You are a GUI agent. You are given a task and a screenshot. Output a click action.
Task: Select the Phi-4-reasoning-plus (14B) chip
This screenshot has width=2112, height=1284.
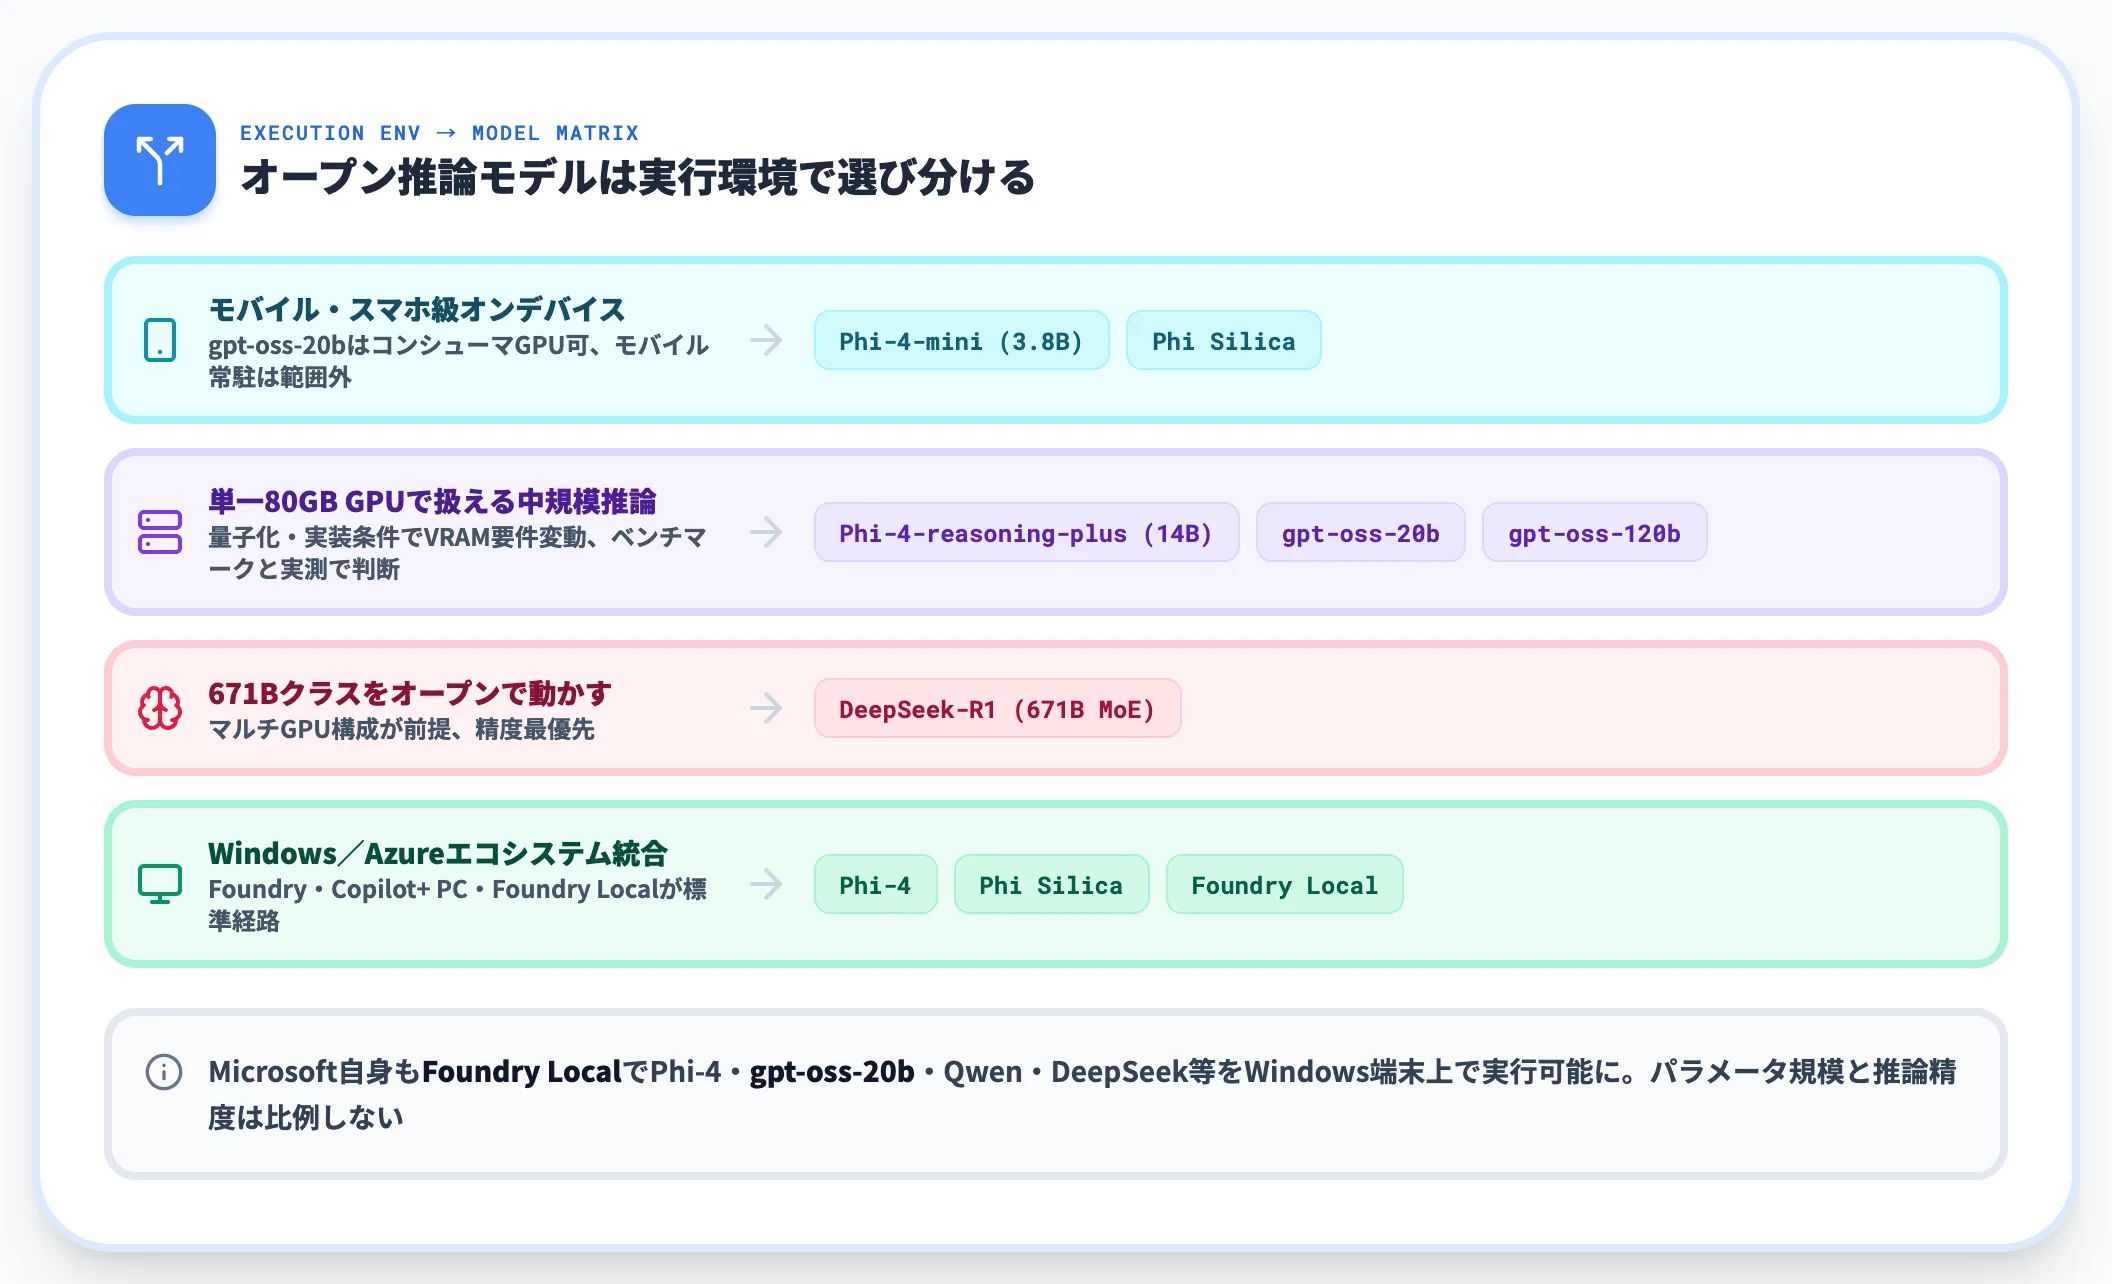click(x=1026, y=532)
